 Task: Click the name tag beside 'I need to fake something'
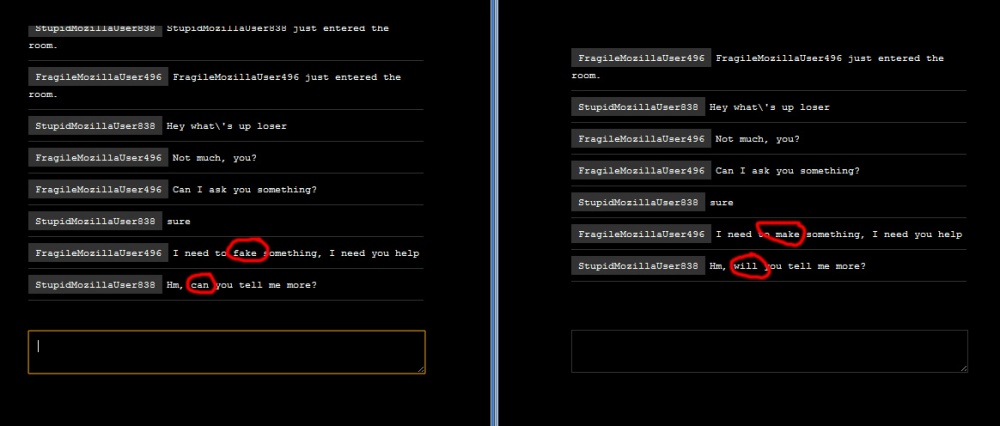pos(98,253)
